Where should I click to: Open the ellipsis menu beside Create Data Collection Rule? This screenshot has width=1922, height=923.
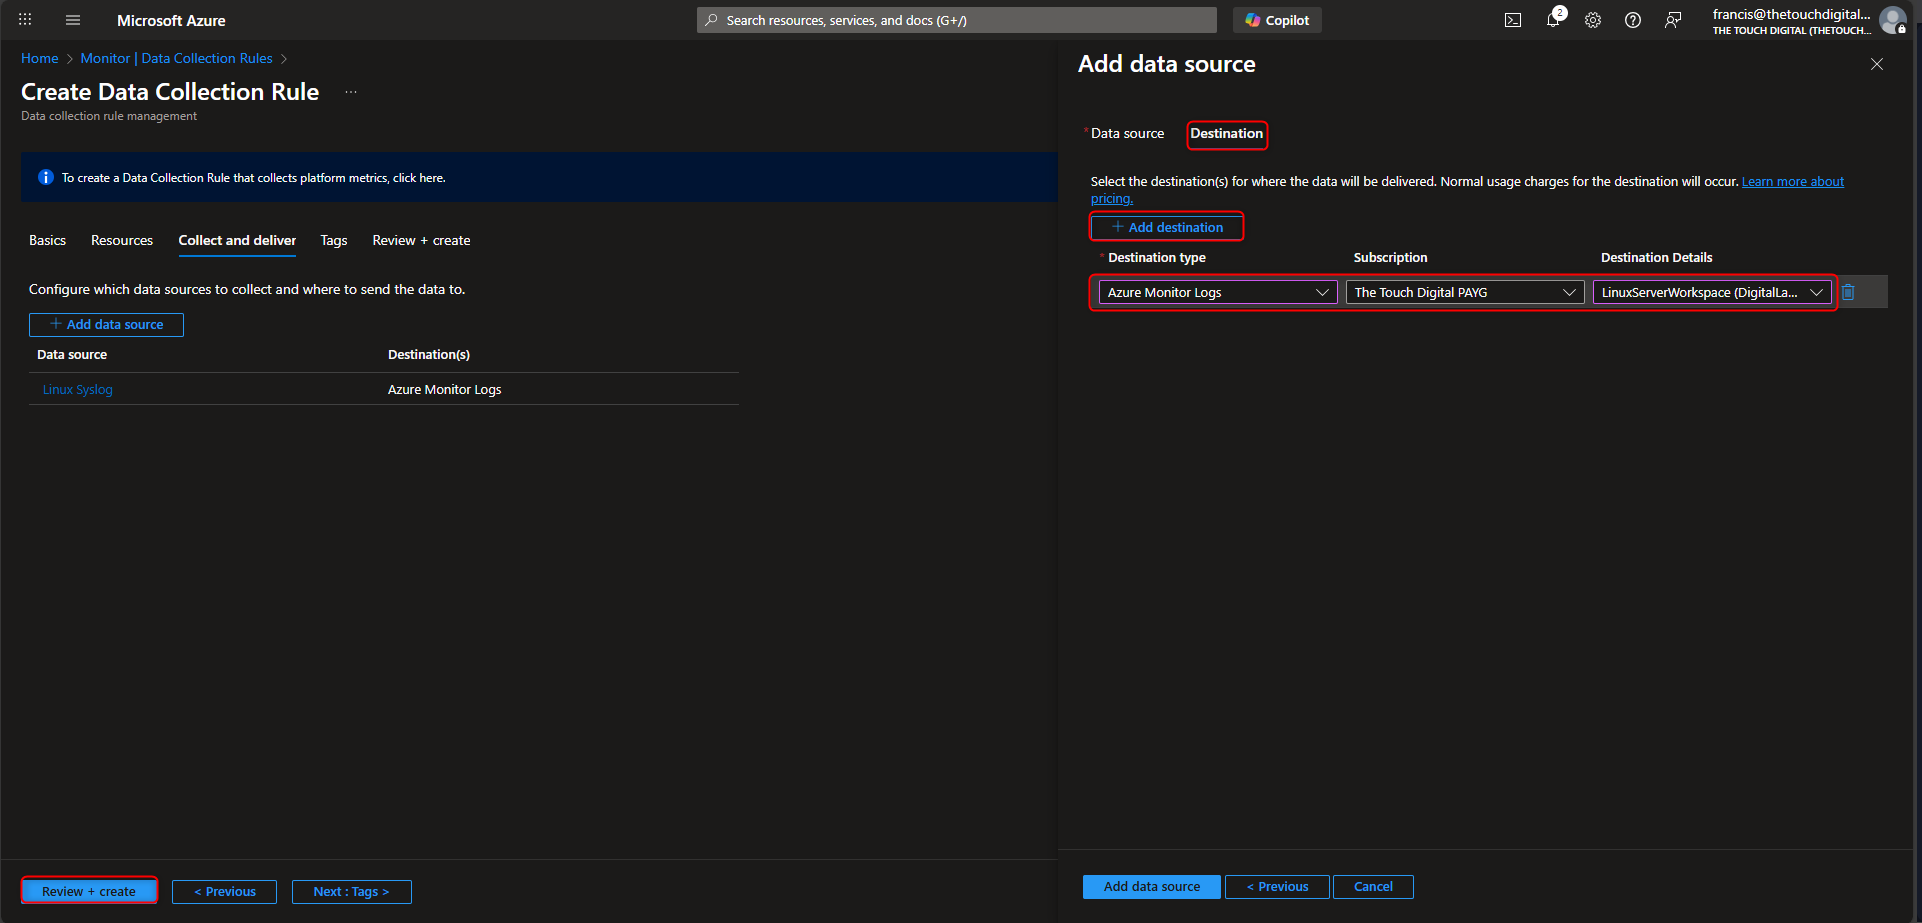[x=350, y=91]
